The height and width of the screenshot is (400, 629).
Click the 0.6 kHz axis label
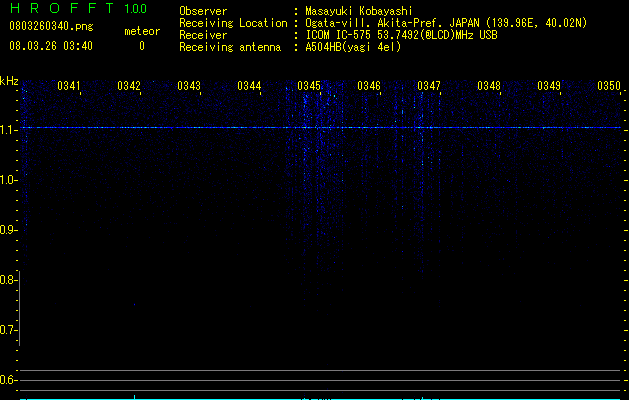[x=8, y=380]
